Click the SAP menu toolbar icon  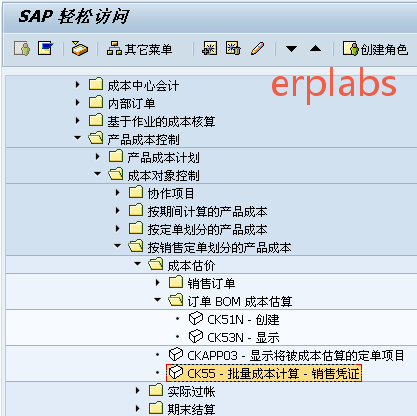coord(46,49)
